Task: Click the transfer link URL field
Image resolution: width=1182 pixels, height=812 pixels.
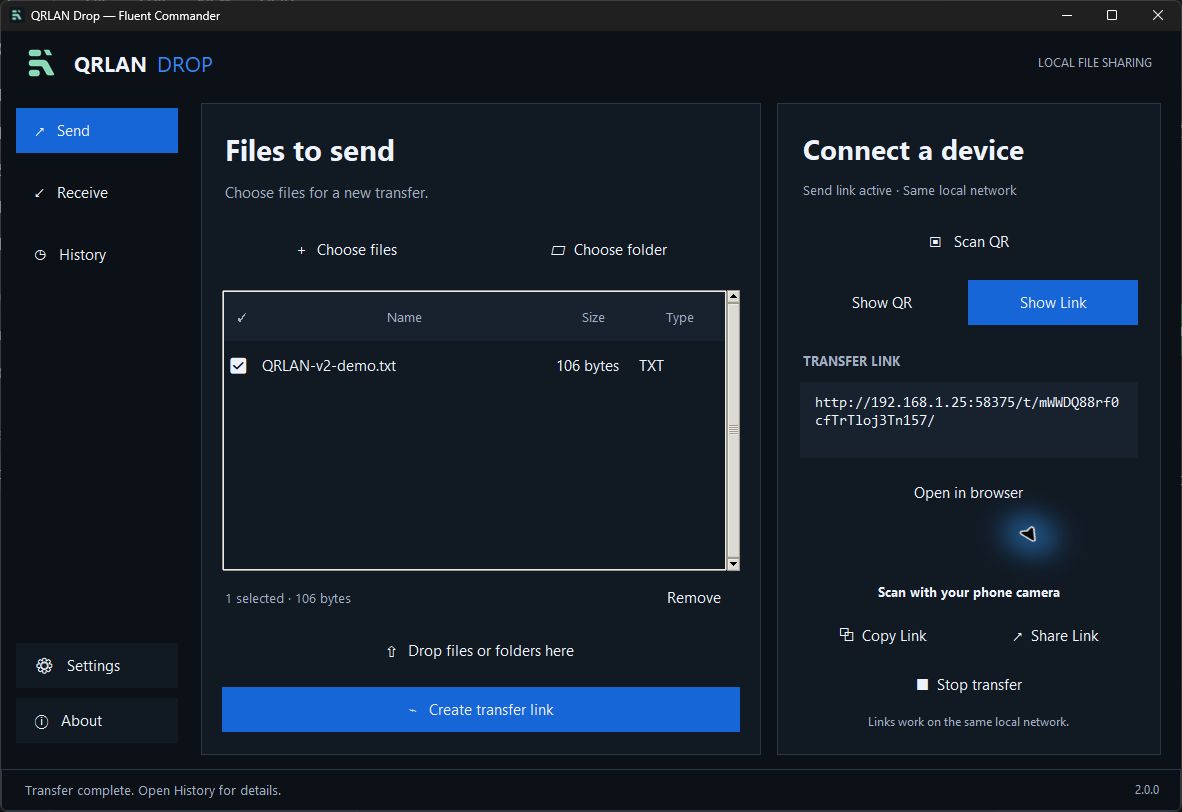Action: (969, 419)
